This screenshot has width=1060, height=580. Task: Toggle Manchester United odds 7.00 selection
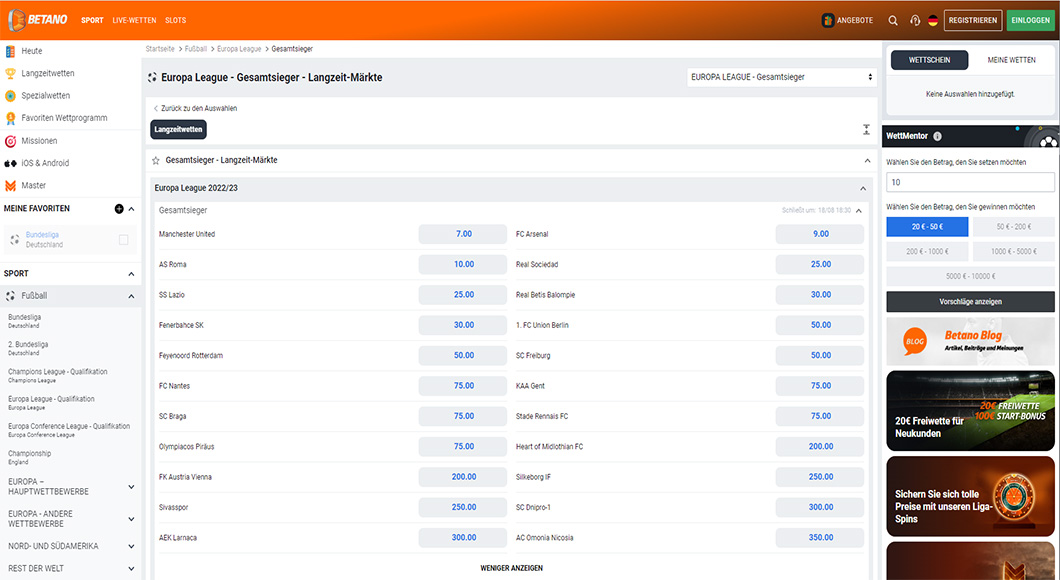click(x=463, y=234)
